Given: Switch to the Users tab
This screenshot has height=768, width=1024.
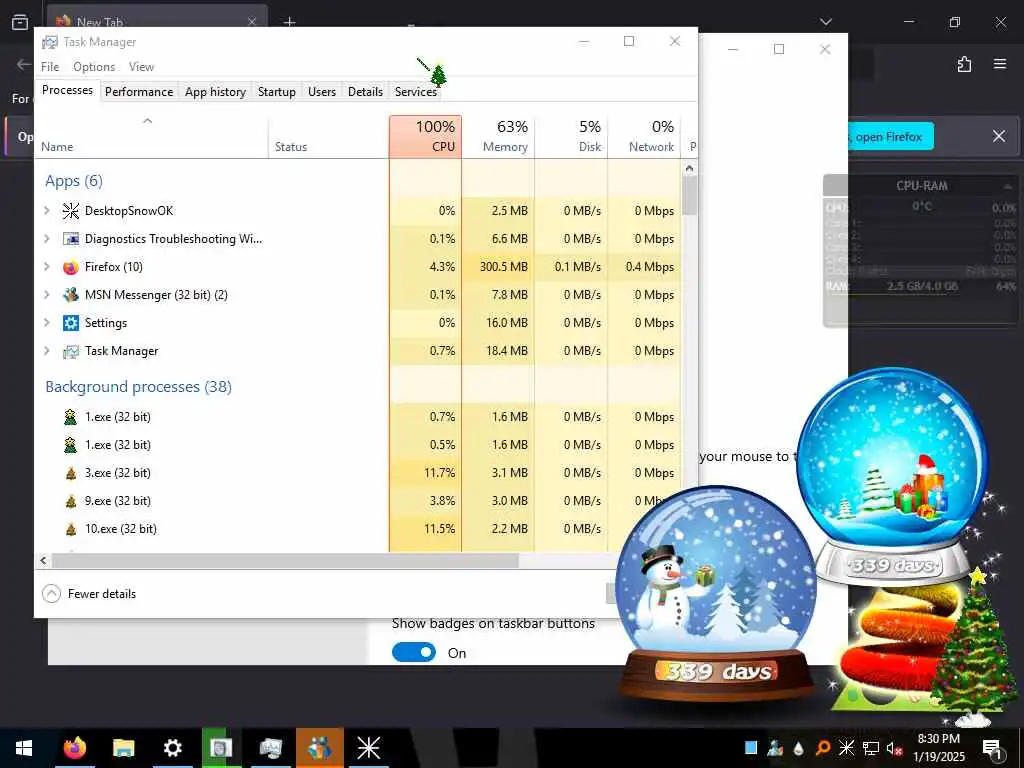Looking at the screenshot, I should coord(322,91).
